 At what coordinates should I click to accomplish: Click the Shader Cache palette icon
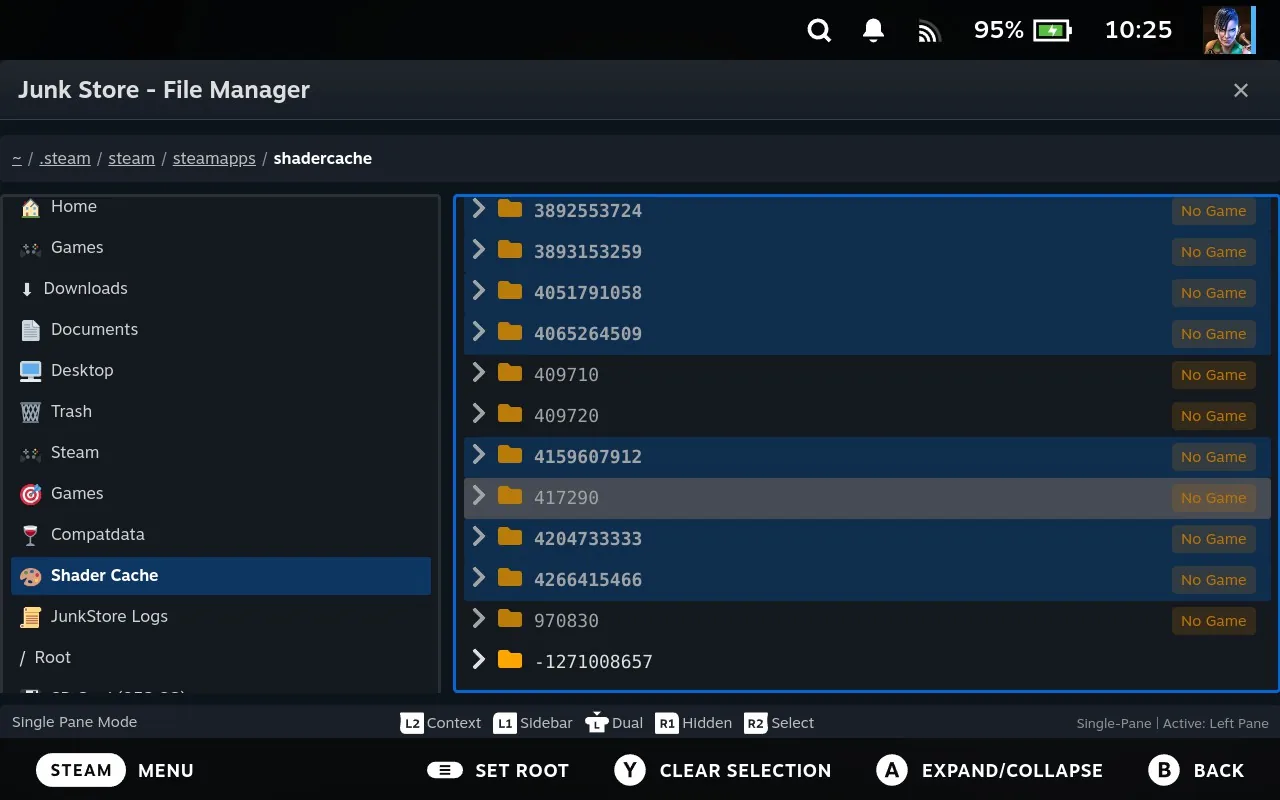click(x=31, y=576)
